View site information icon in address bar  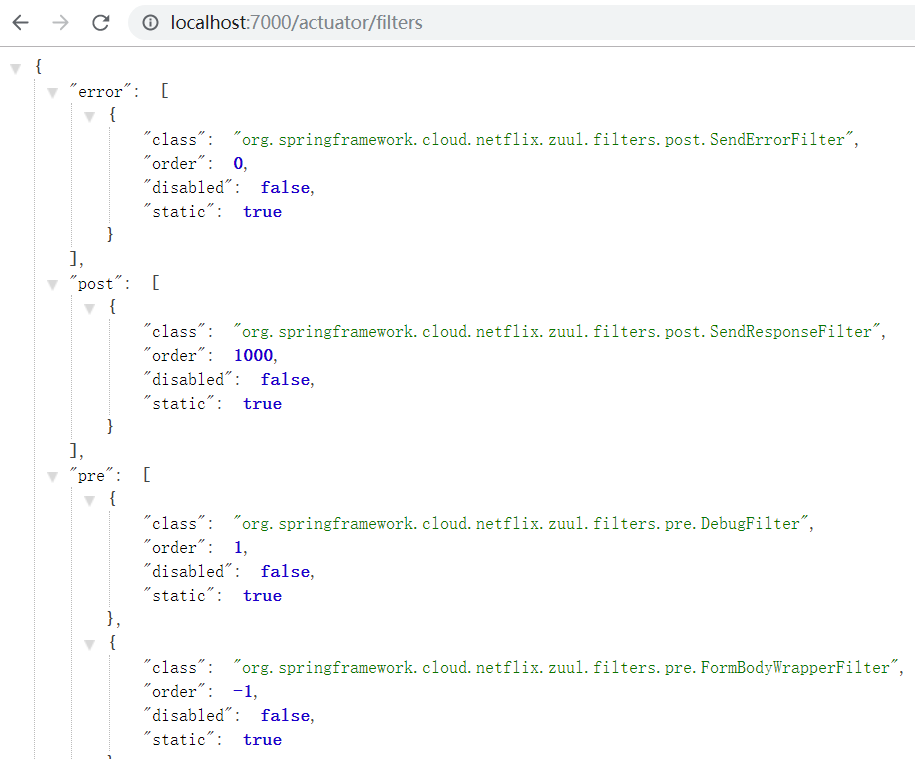pyautogui.click(x=151, y=23)
